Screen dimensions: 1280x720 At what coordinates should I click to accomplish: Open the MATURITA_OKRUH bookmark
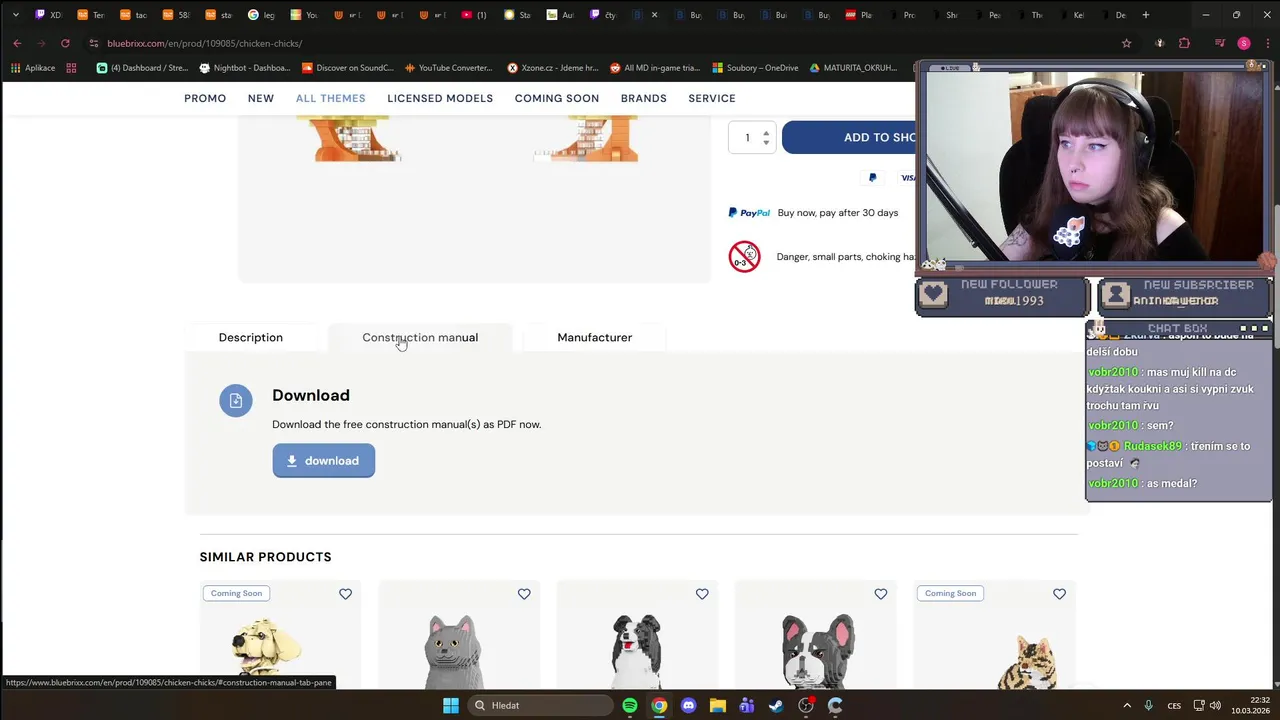pyautogui.click(x=853, y=68)
